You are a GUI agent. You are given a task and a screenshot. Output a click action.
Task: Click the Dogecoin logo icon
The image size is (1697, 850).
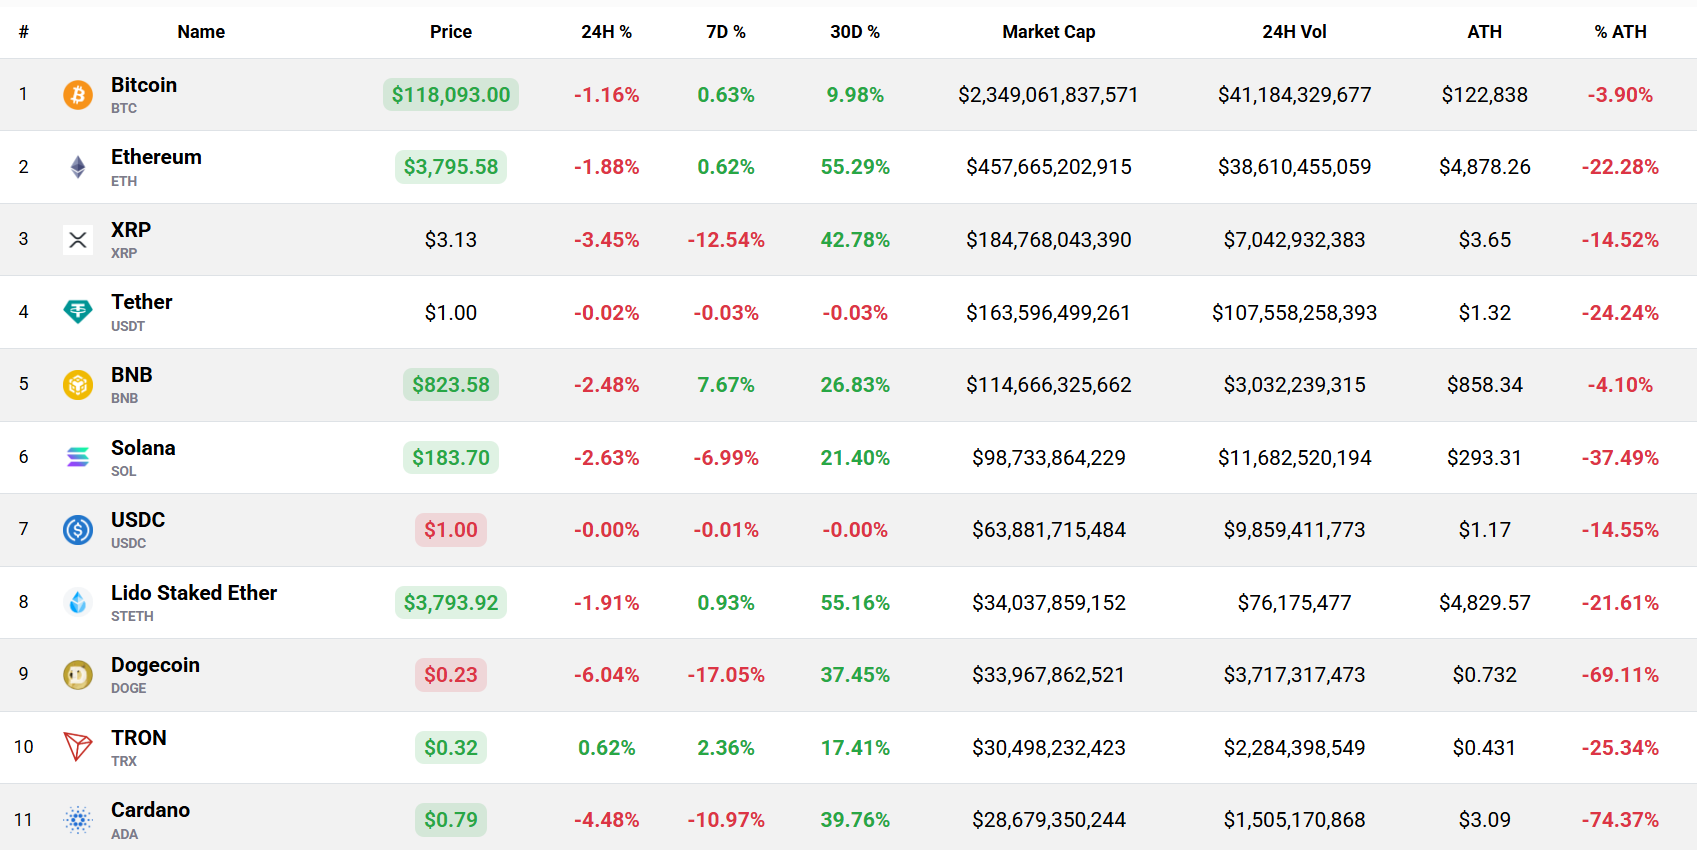pyautogui.click(x=78, y=675)
